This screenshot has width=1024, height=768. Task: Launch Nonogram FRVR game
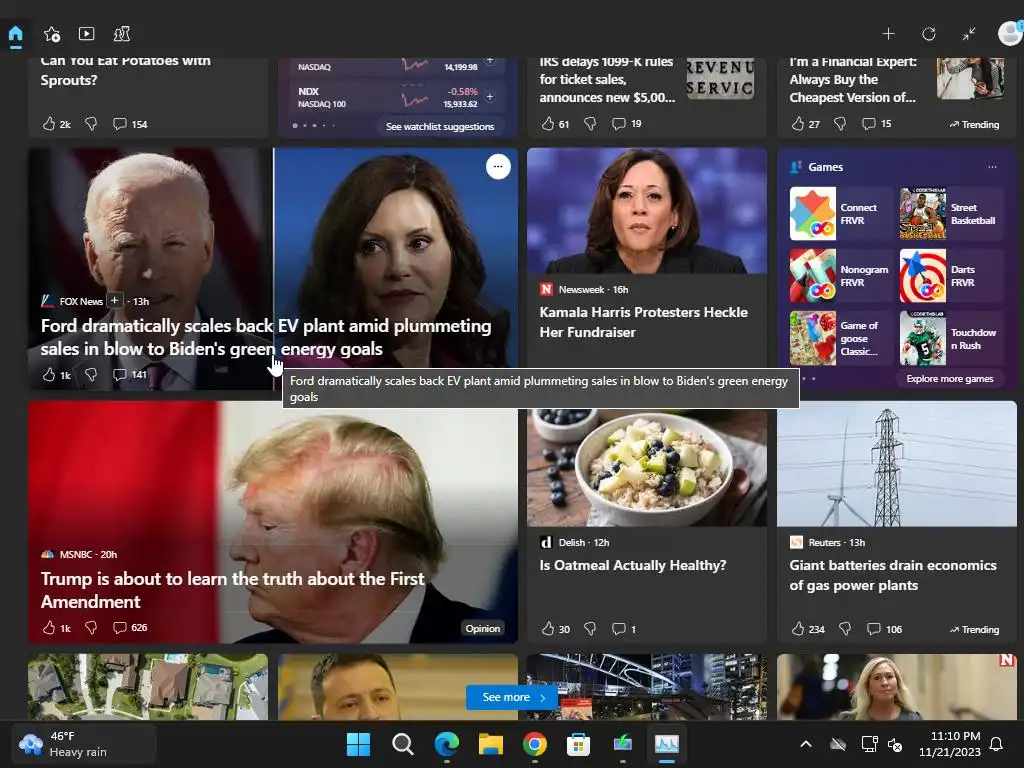point(840,276)
